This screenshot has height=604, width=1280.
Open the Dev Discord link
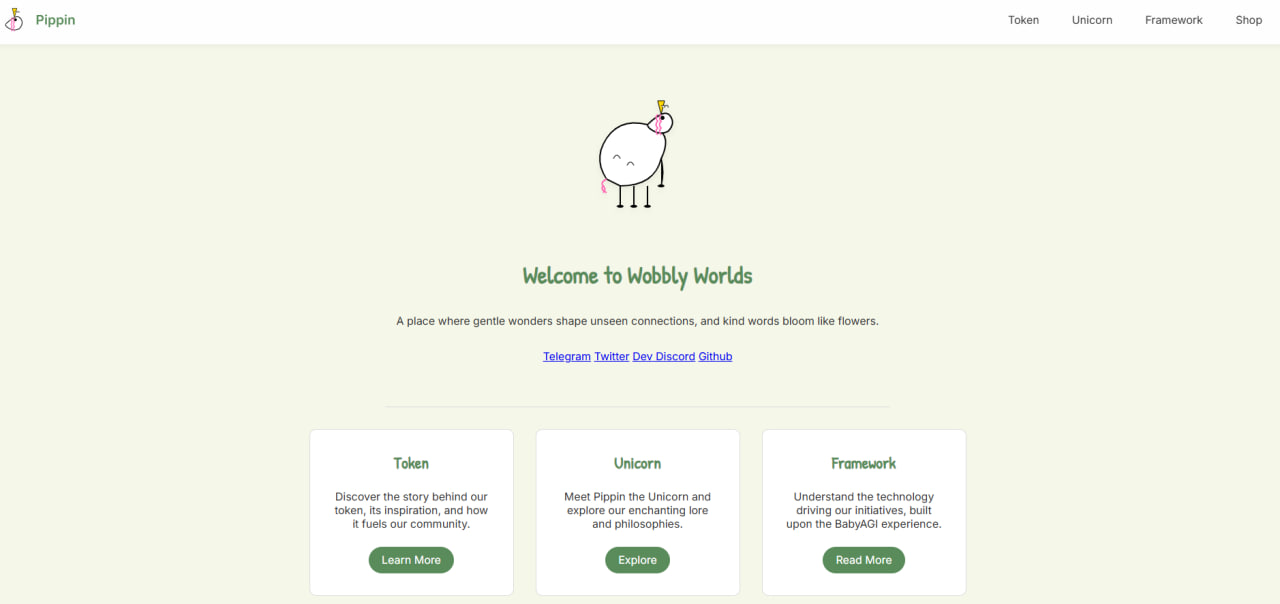pos(663,356)
